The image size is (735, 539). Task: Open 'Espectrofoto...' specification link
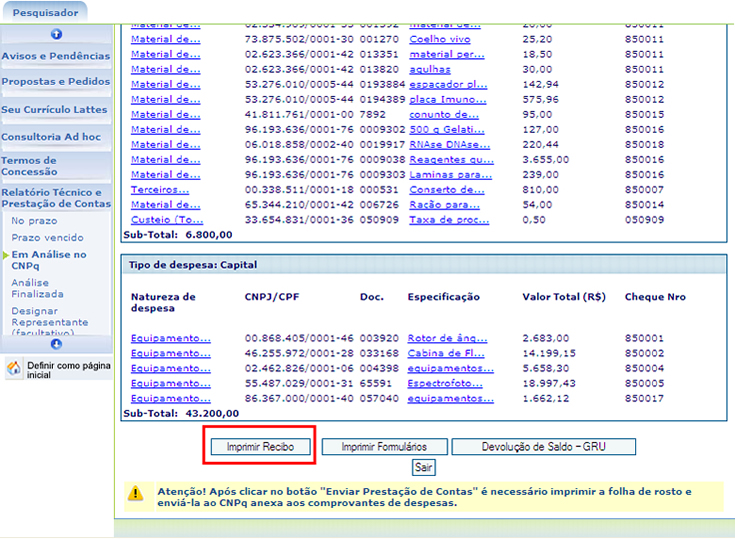coord(445,383)
